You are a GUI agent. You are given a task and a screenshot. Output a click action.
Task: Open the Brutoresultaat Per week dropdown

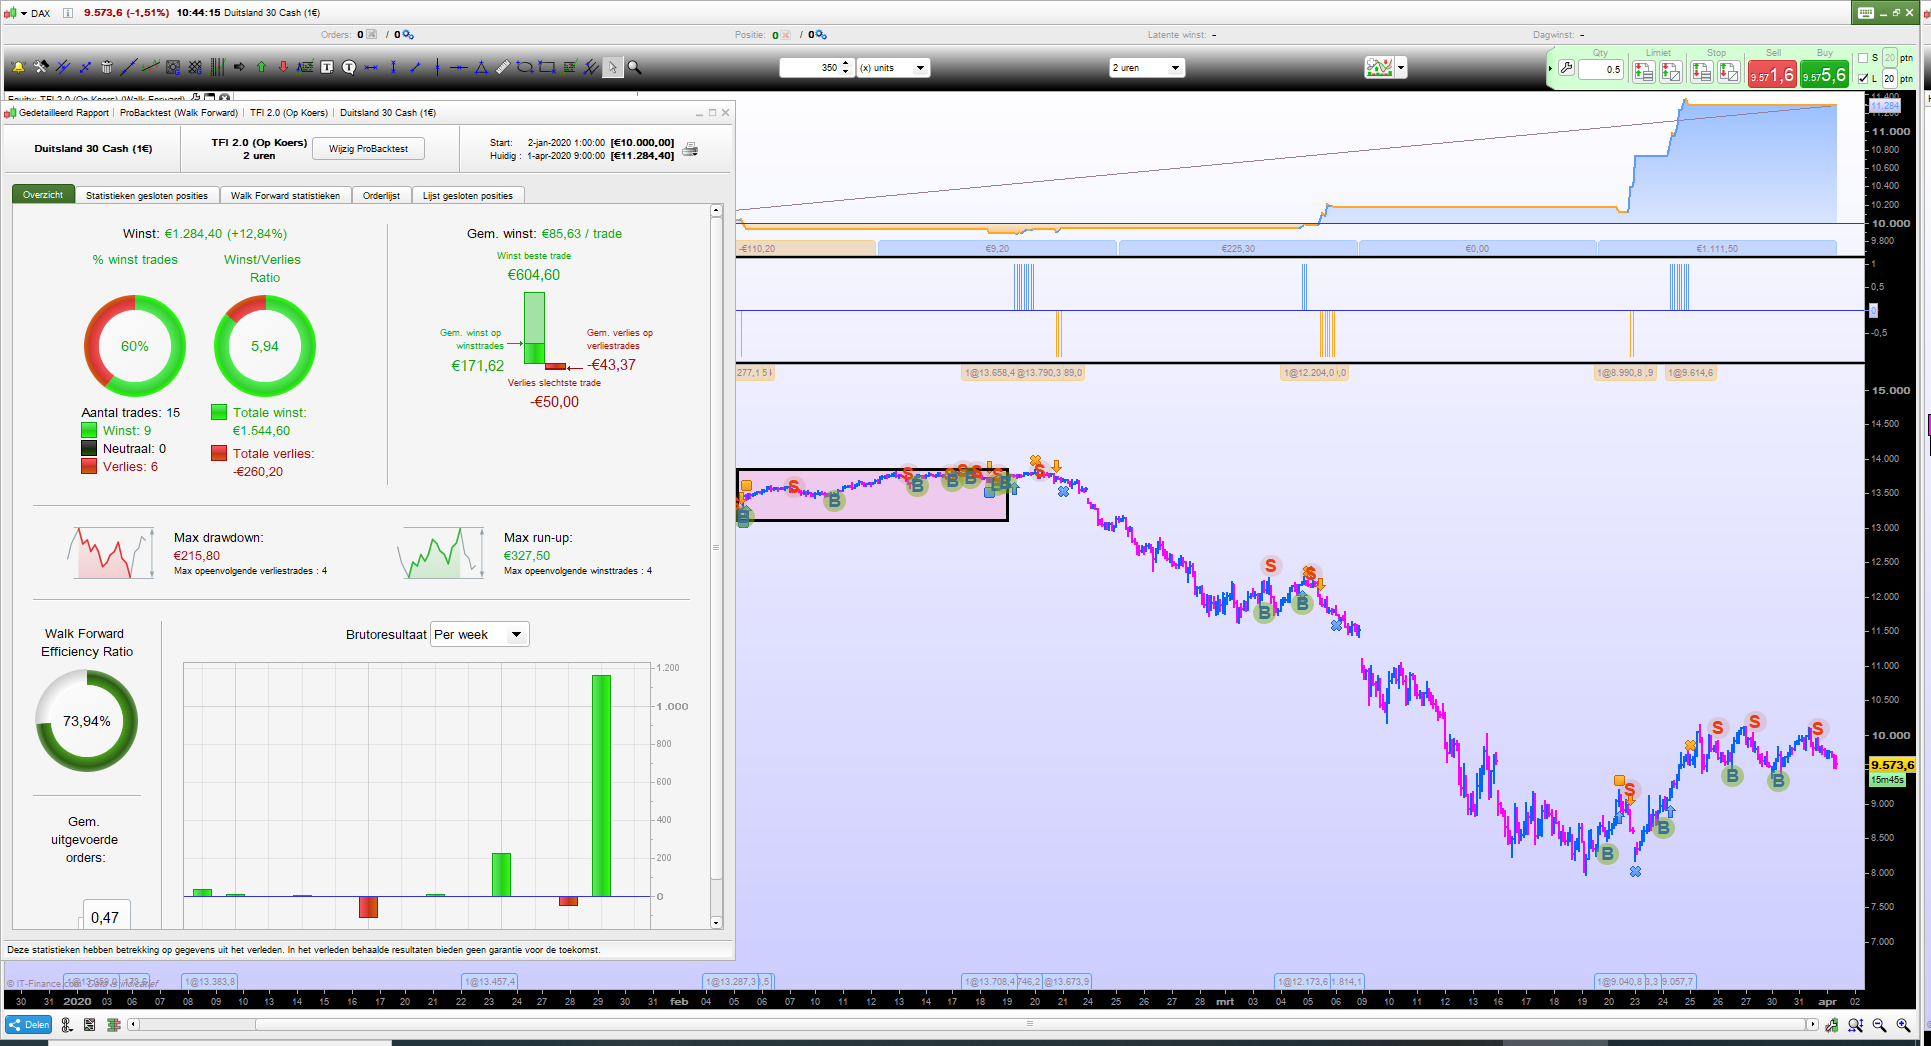coord(479,634)
